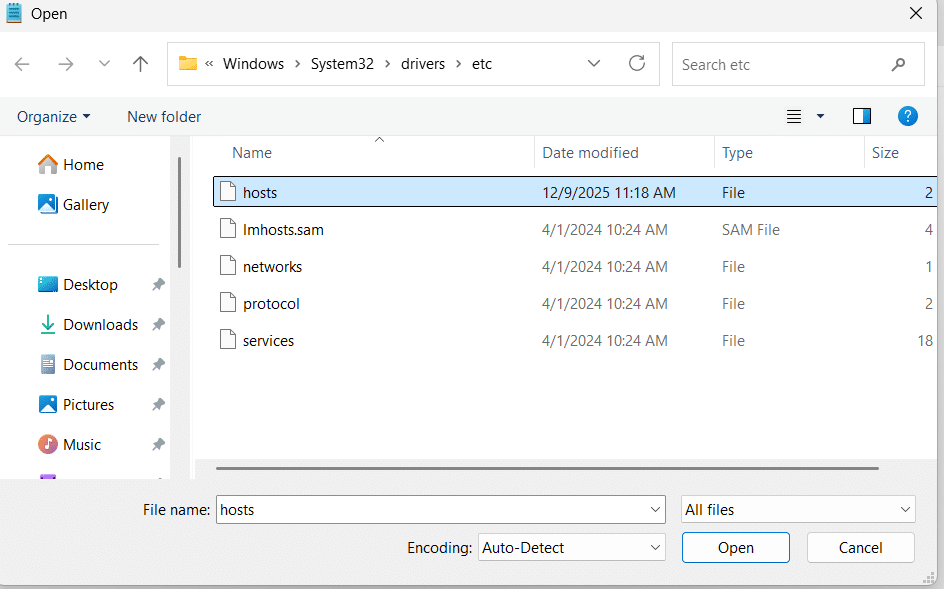Go up to the drivers folder
The image size is (944, 589).
[140, 63]
